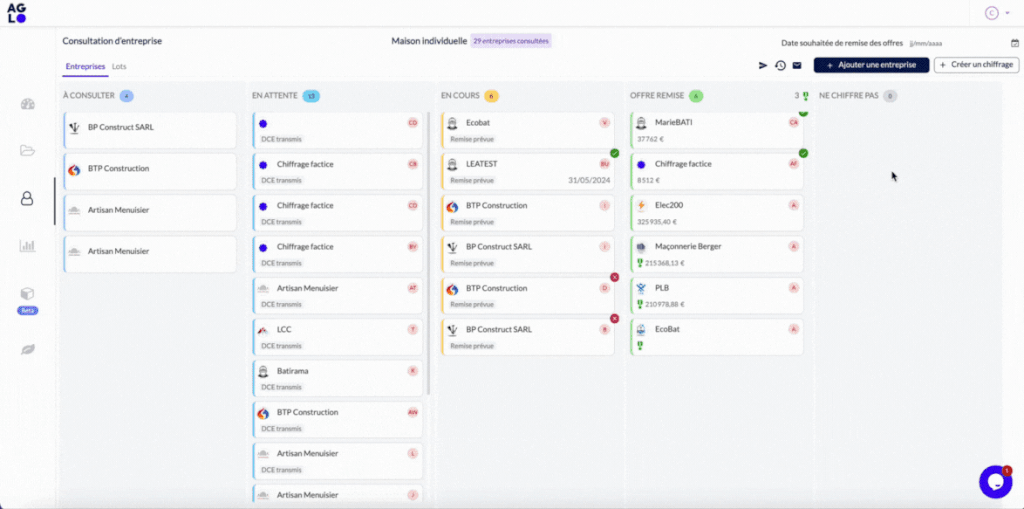Click Ajouter une entreprise button
The image size is (1024, 509).
(871, 65)
